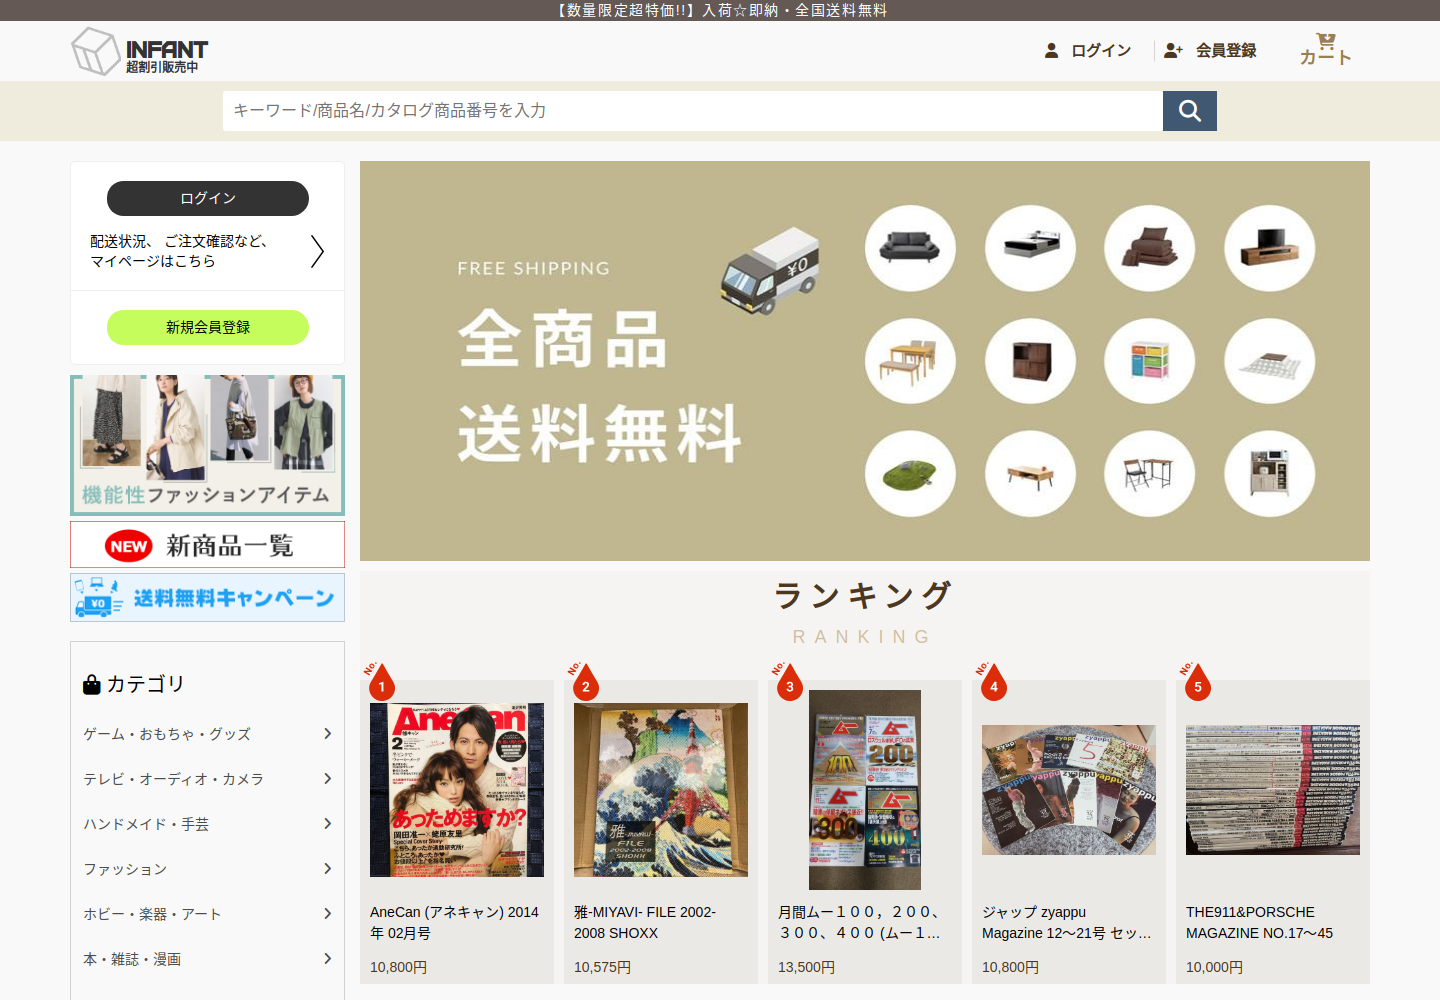The image size is (1440, 1000).
Task: Click the 10,575円 price text
Action: pyautogui.click(x=602, y=967)
